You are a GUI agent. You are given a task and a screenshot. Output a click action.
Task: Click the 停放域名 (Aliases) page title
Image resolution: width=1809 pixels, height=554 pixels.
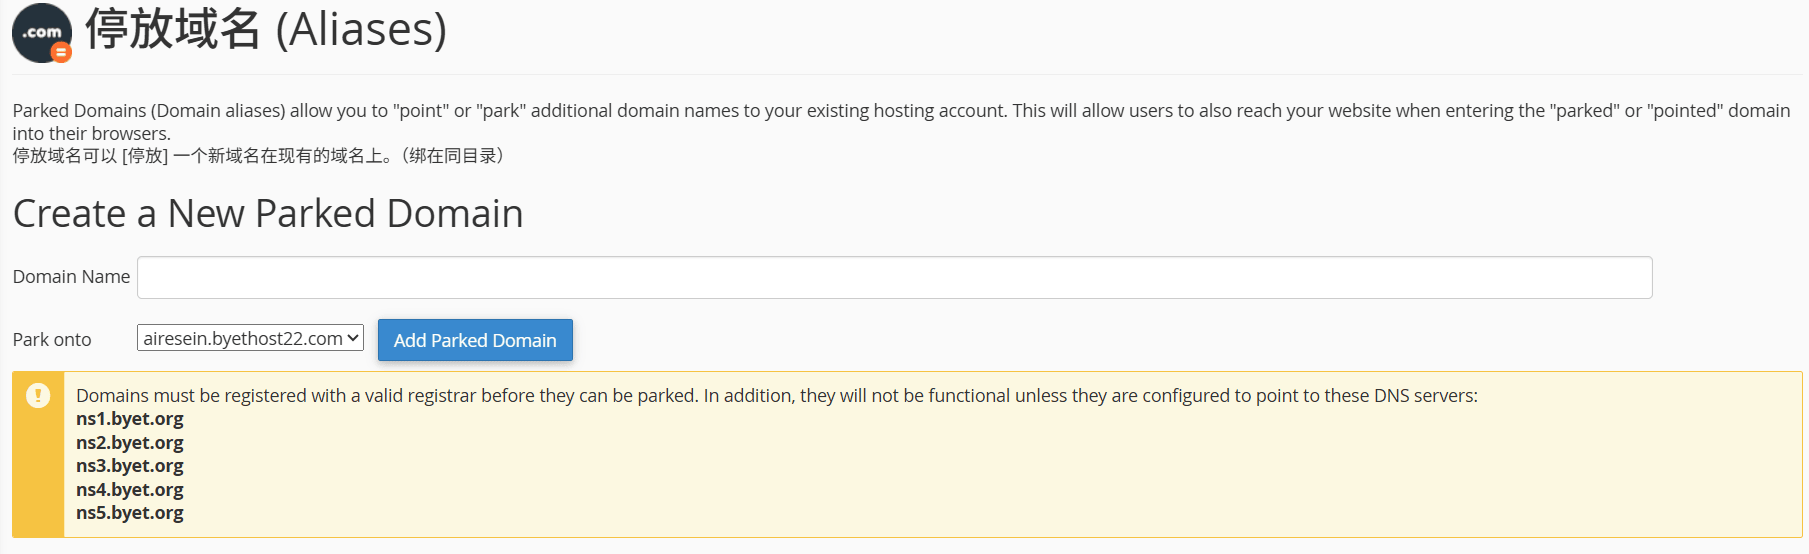266,29
